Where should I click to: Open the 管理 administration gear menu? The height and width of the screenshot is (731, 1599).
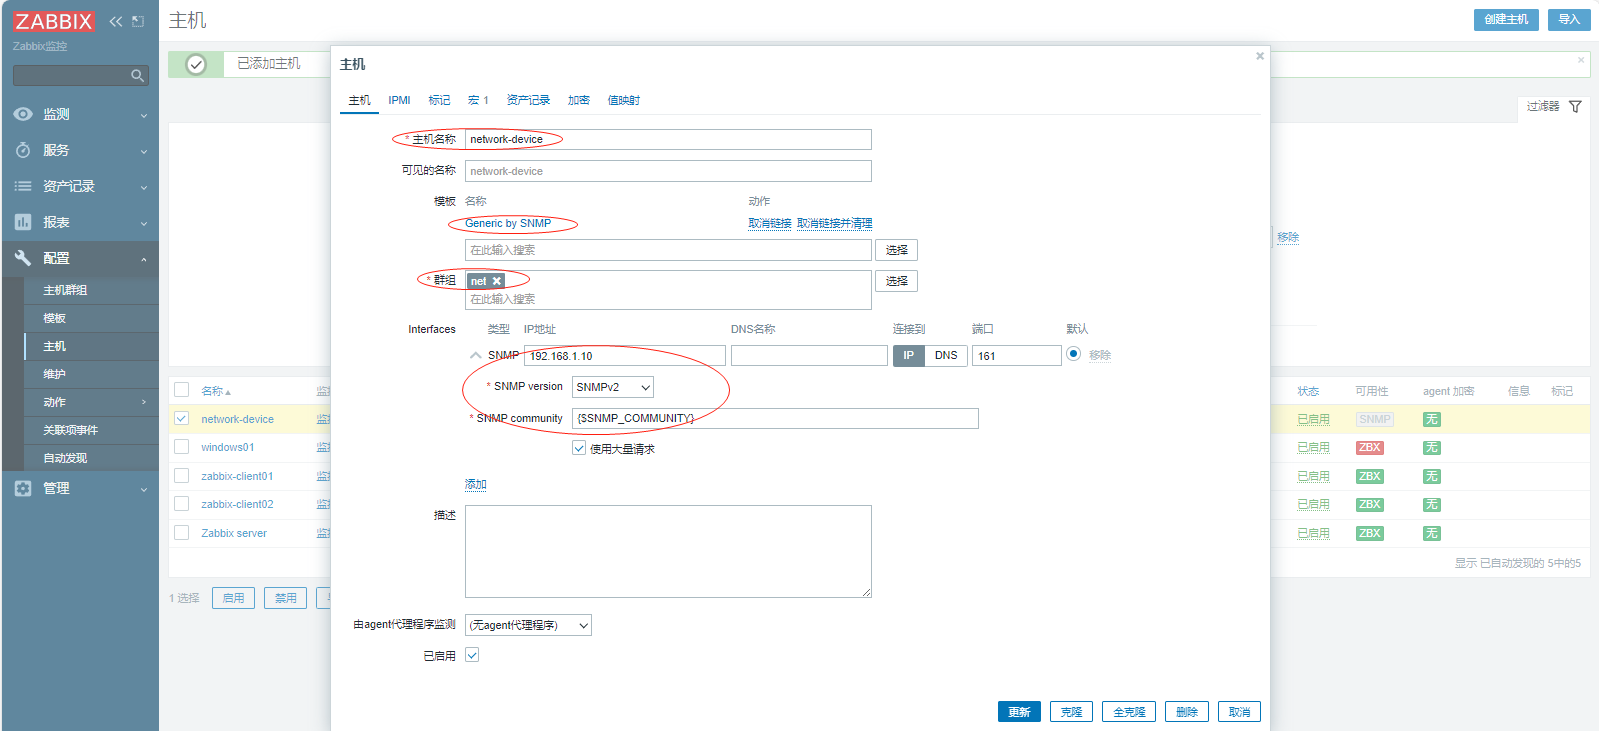[x=23, y=488]
